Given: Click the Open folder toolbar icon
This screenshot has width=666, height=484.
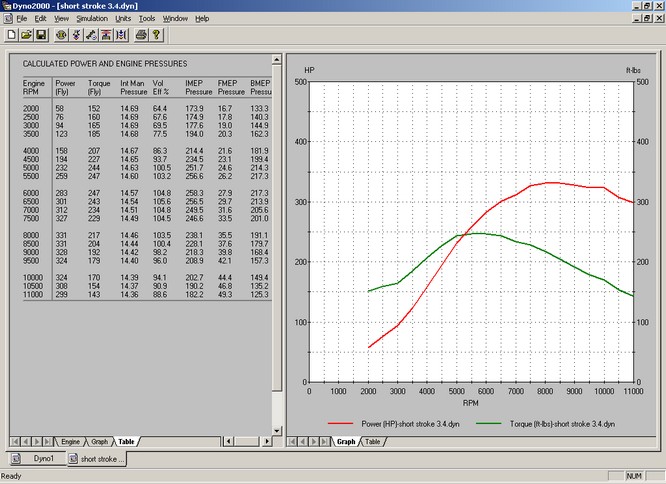Looking at the screenshot, I should [26, 35].
